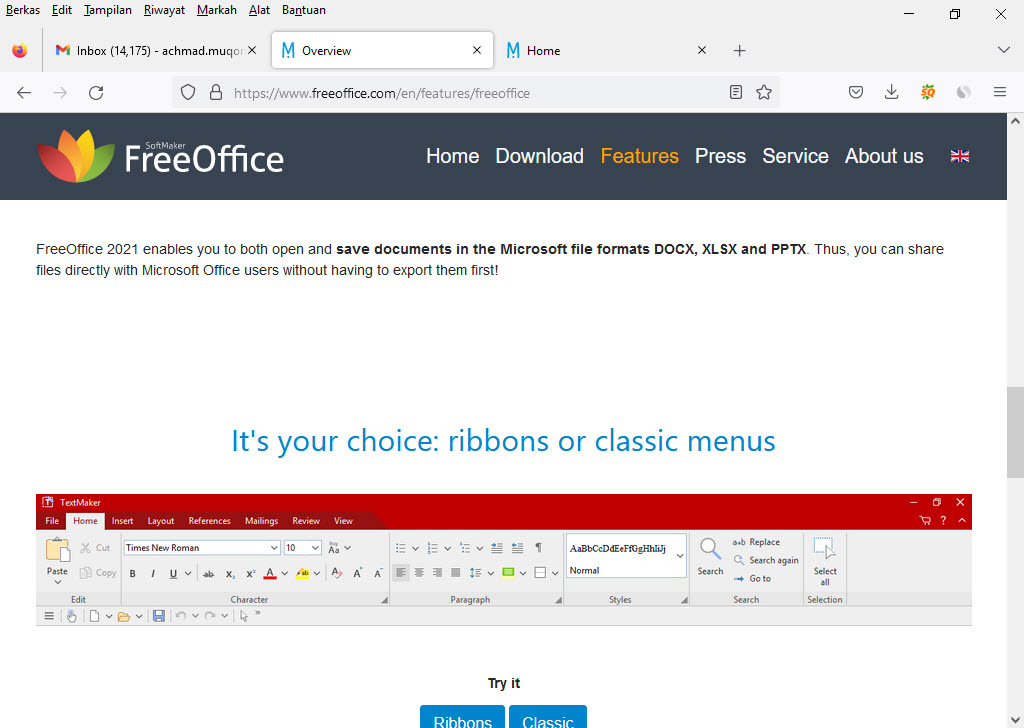The width and height of the screenshot is (1024, 728).
Task: Toggle Bold formatting
Action: point(132,572)
